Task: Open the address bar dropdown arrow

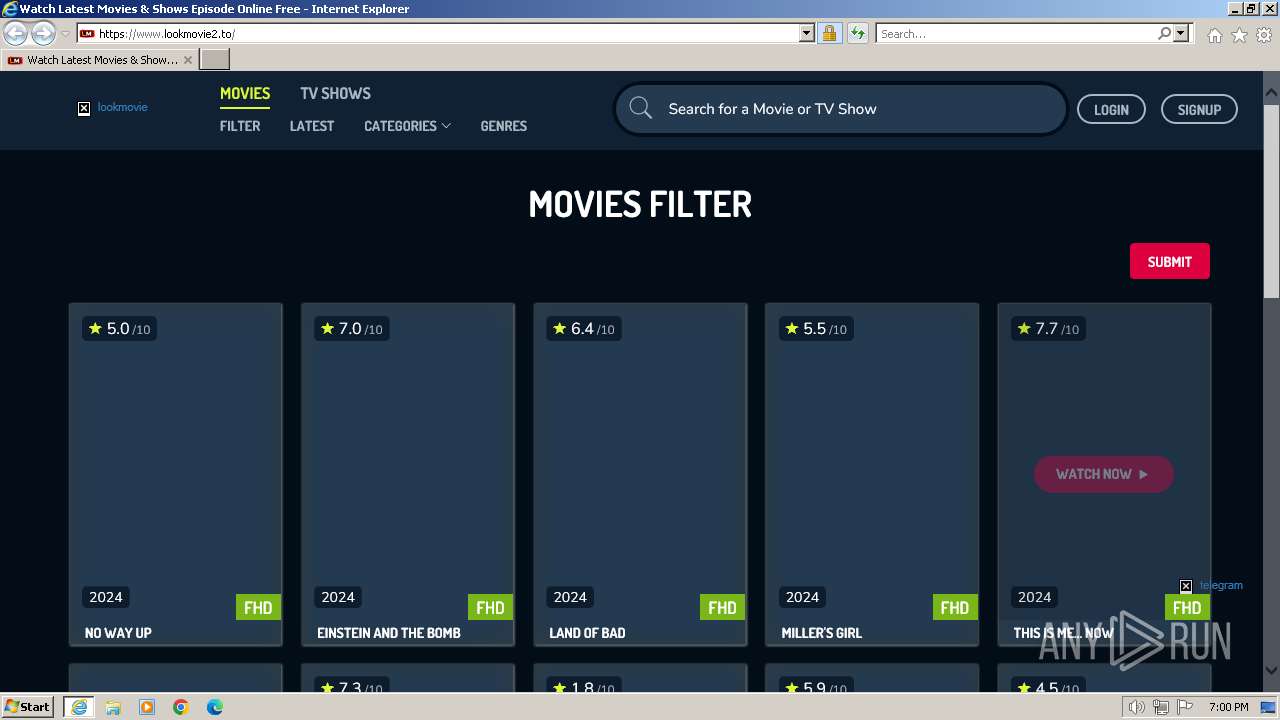Action: click(x=807, y=33)
